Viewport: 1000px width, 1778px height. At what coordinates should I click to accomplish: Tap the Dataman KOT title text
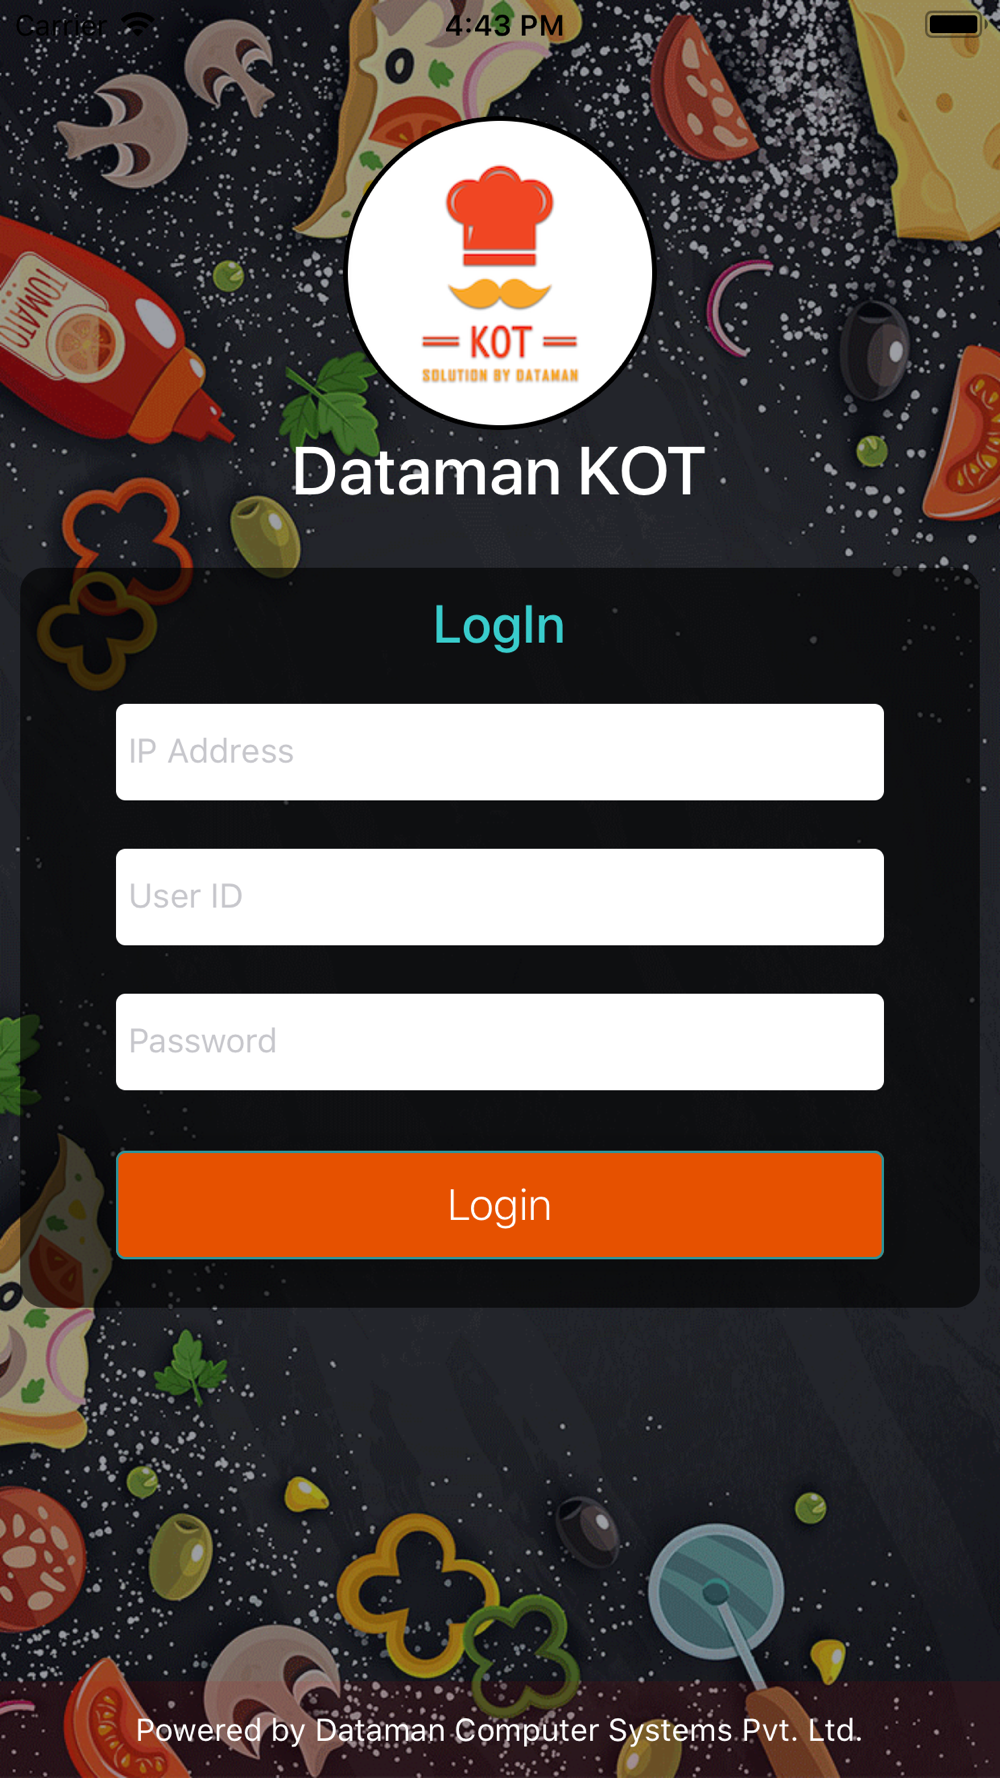coord(498,471)
